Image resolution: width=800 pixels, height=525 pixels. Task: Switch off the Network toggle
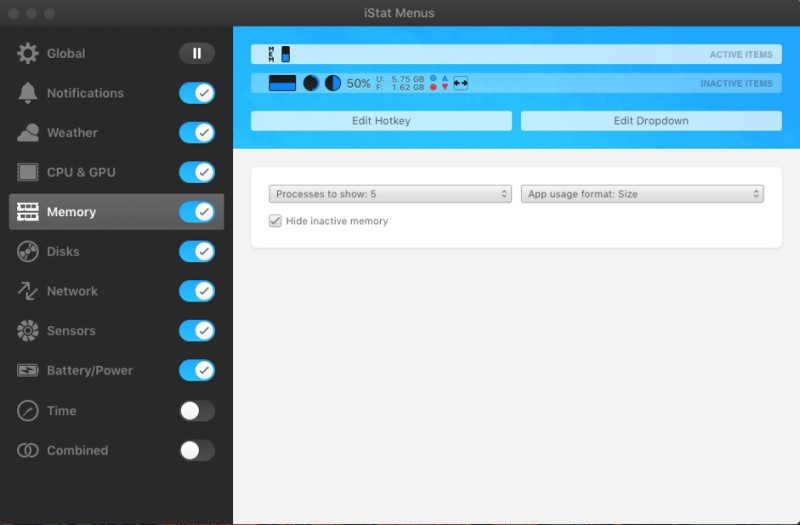(197, 291)
